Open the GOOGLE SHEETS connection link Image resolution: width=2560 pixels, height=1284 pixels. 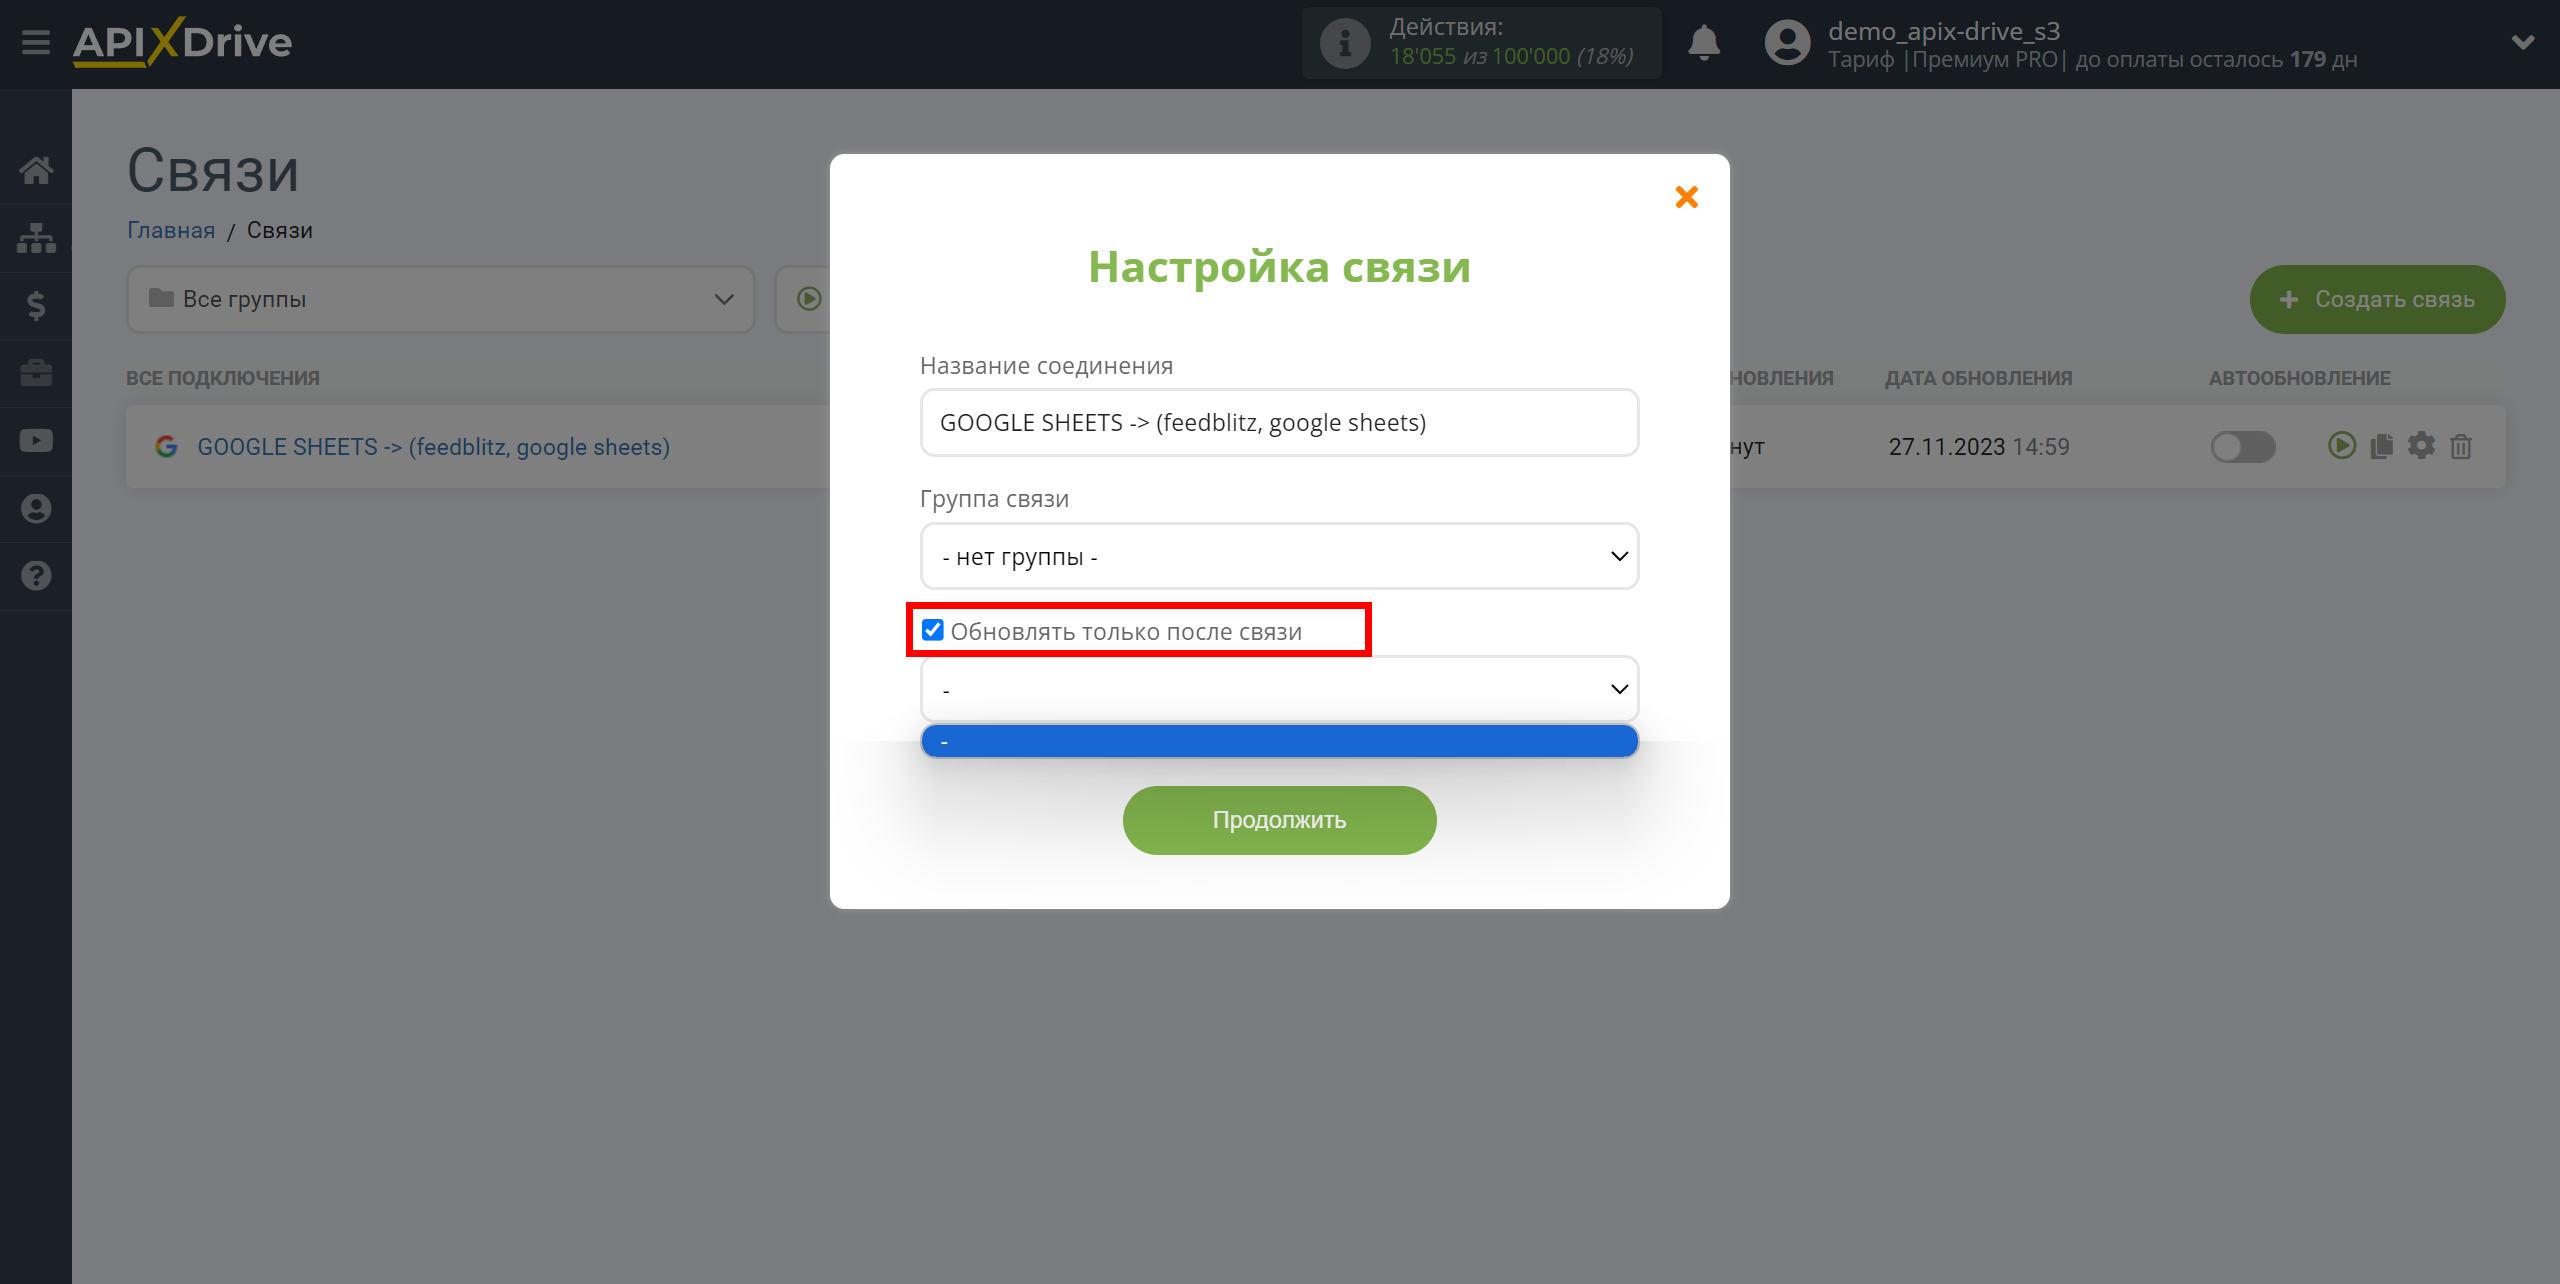tap(433, 447)
